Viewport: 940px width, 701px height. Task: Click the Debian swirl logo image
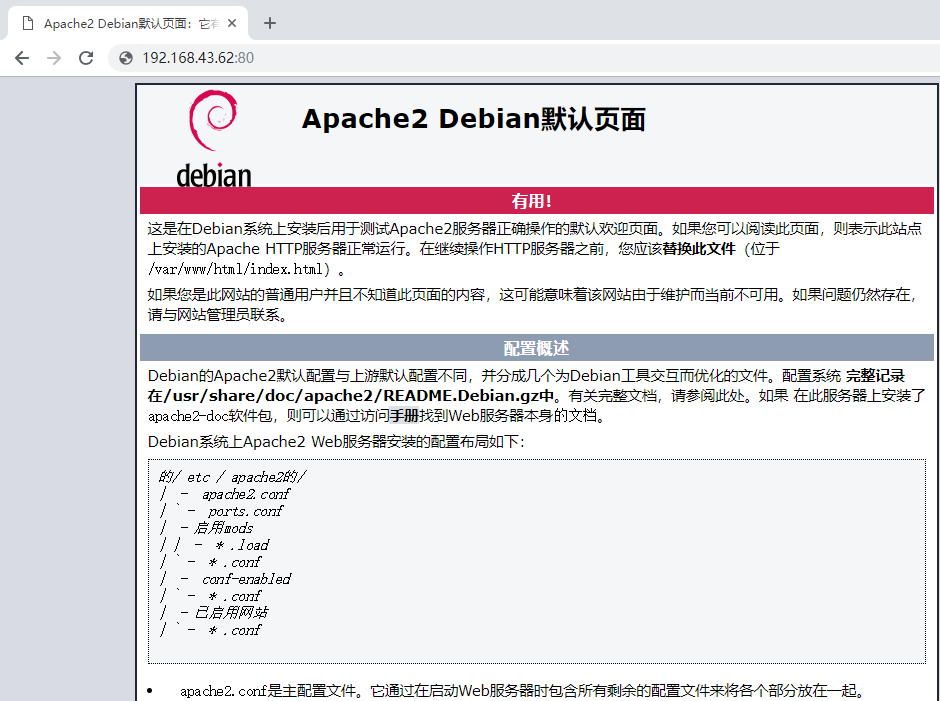pyautogui.click(x=214, y=135)
